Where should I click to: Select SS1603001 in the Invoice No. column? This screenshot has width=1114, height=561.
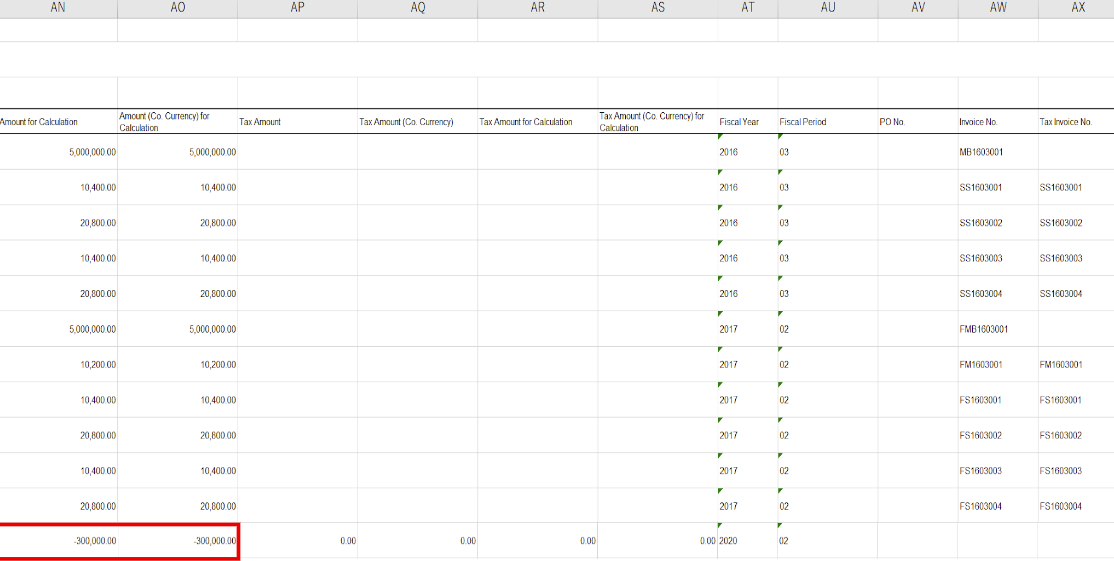[x=998, y=187]
